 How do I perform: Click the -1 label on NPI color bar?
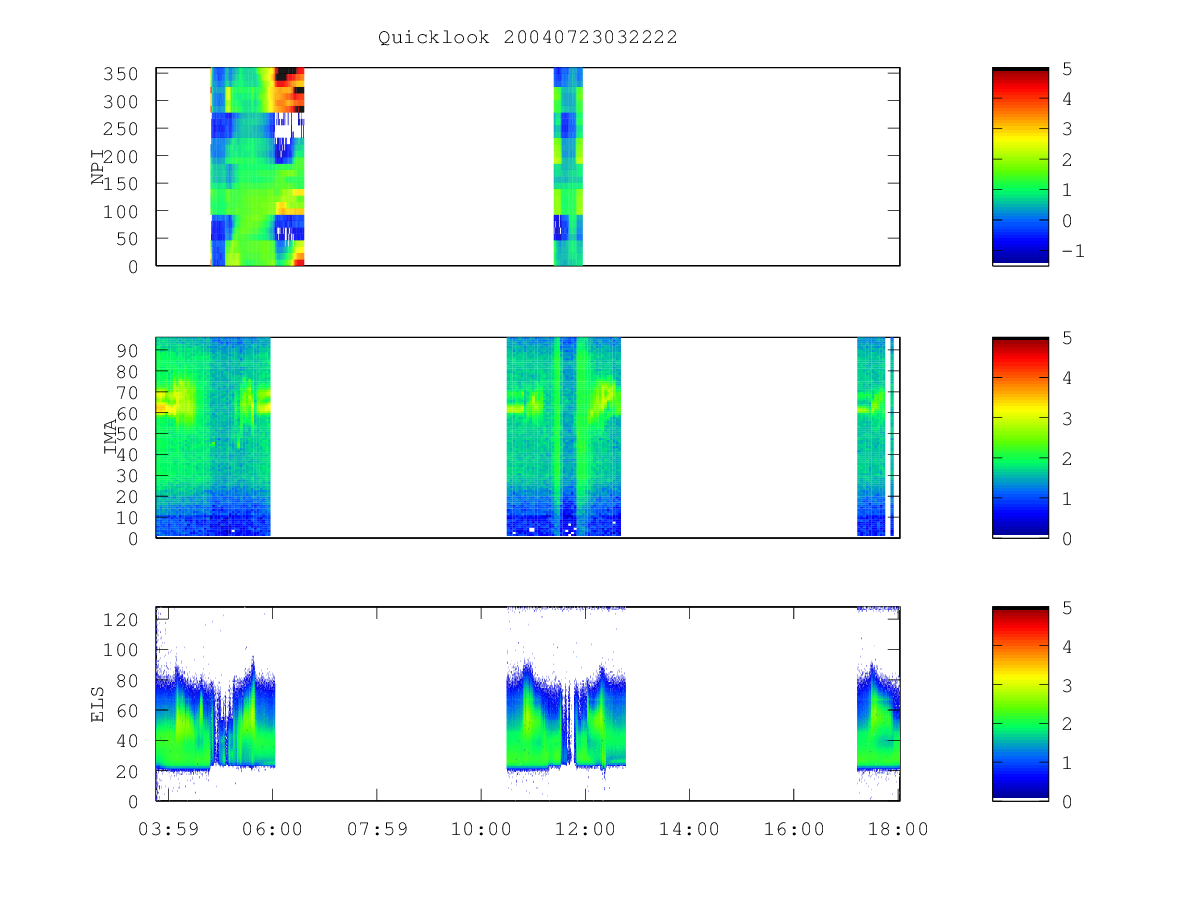coord(1071,251)
